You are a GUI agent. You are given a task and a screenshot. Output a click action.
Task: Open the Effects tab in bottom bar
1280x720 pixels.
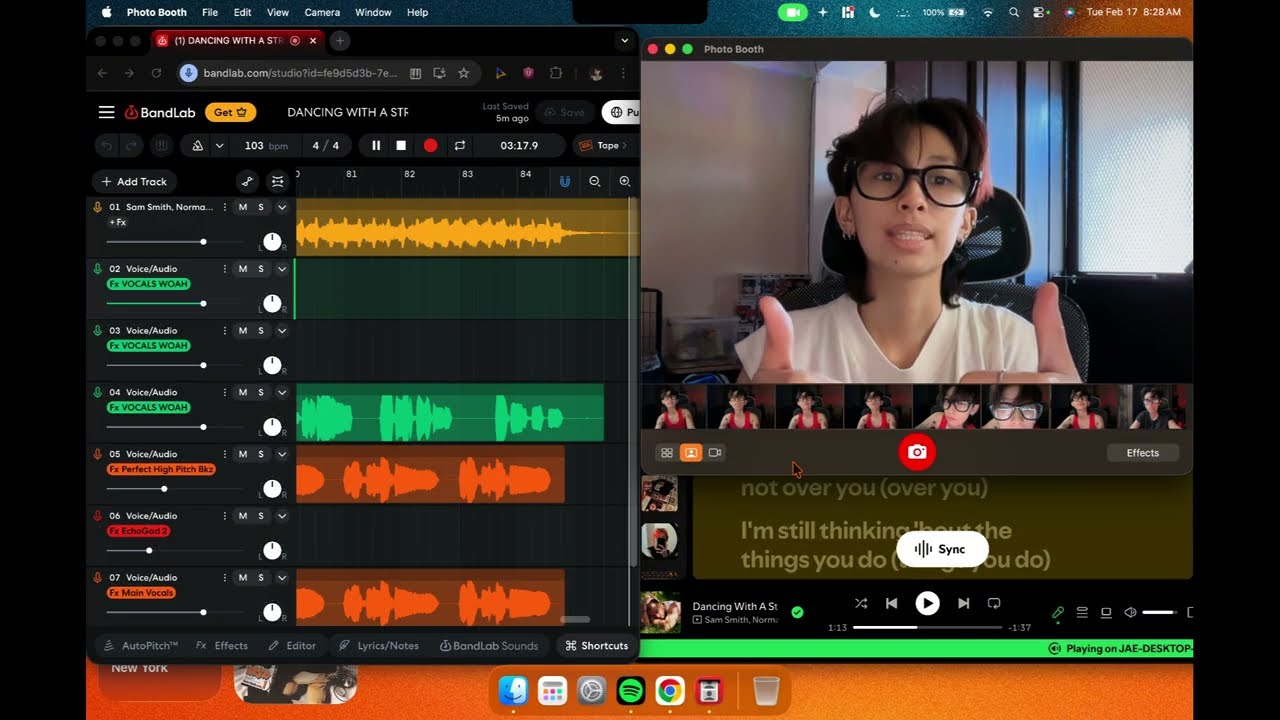click(222, 646)
